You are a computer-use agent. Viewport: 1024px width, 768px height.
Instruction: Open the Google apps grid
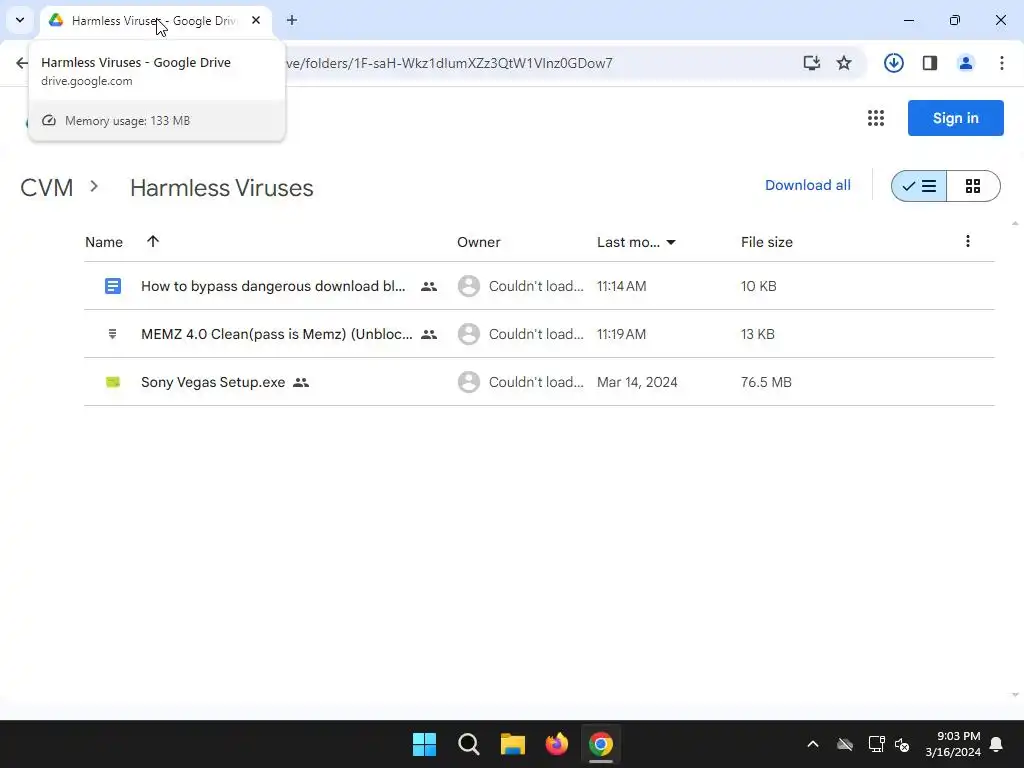click(876, 118)
